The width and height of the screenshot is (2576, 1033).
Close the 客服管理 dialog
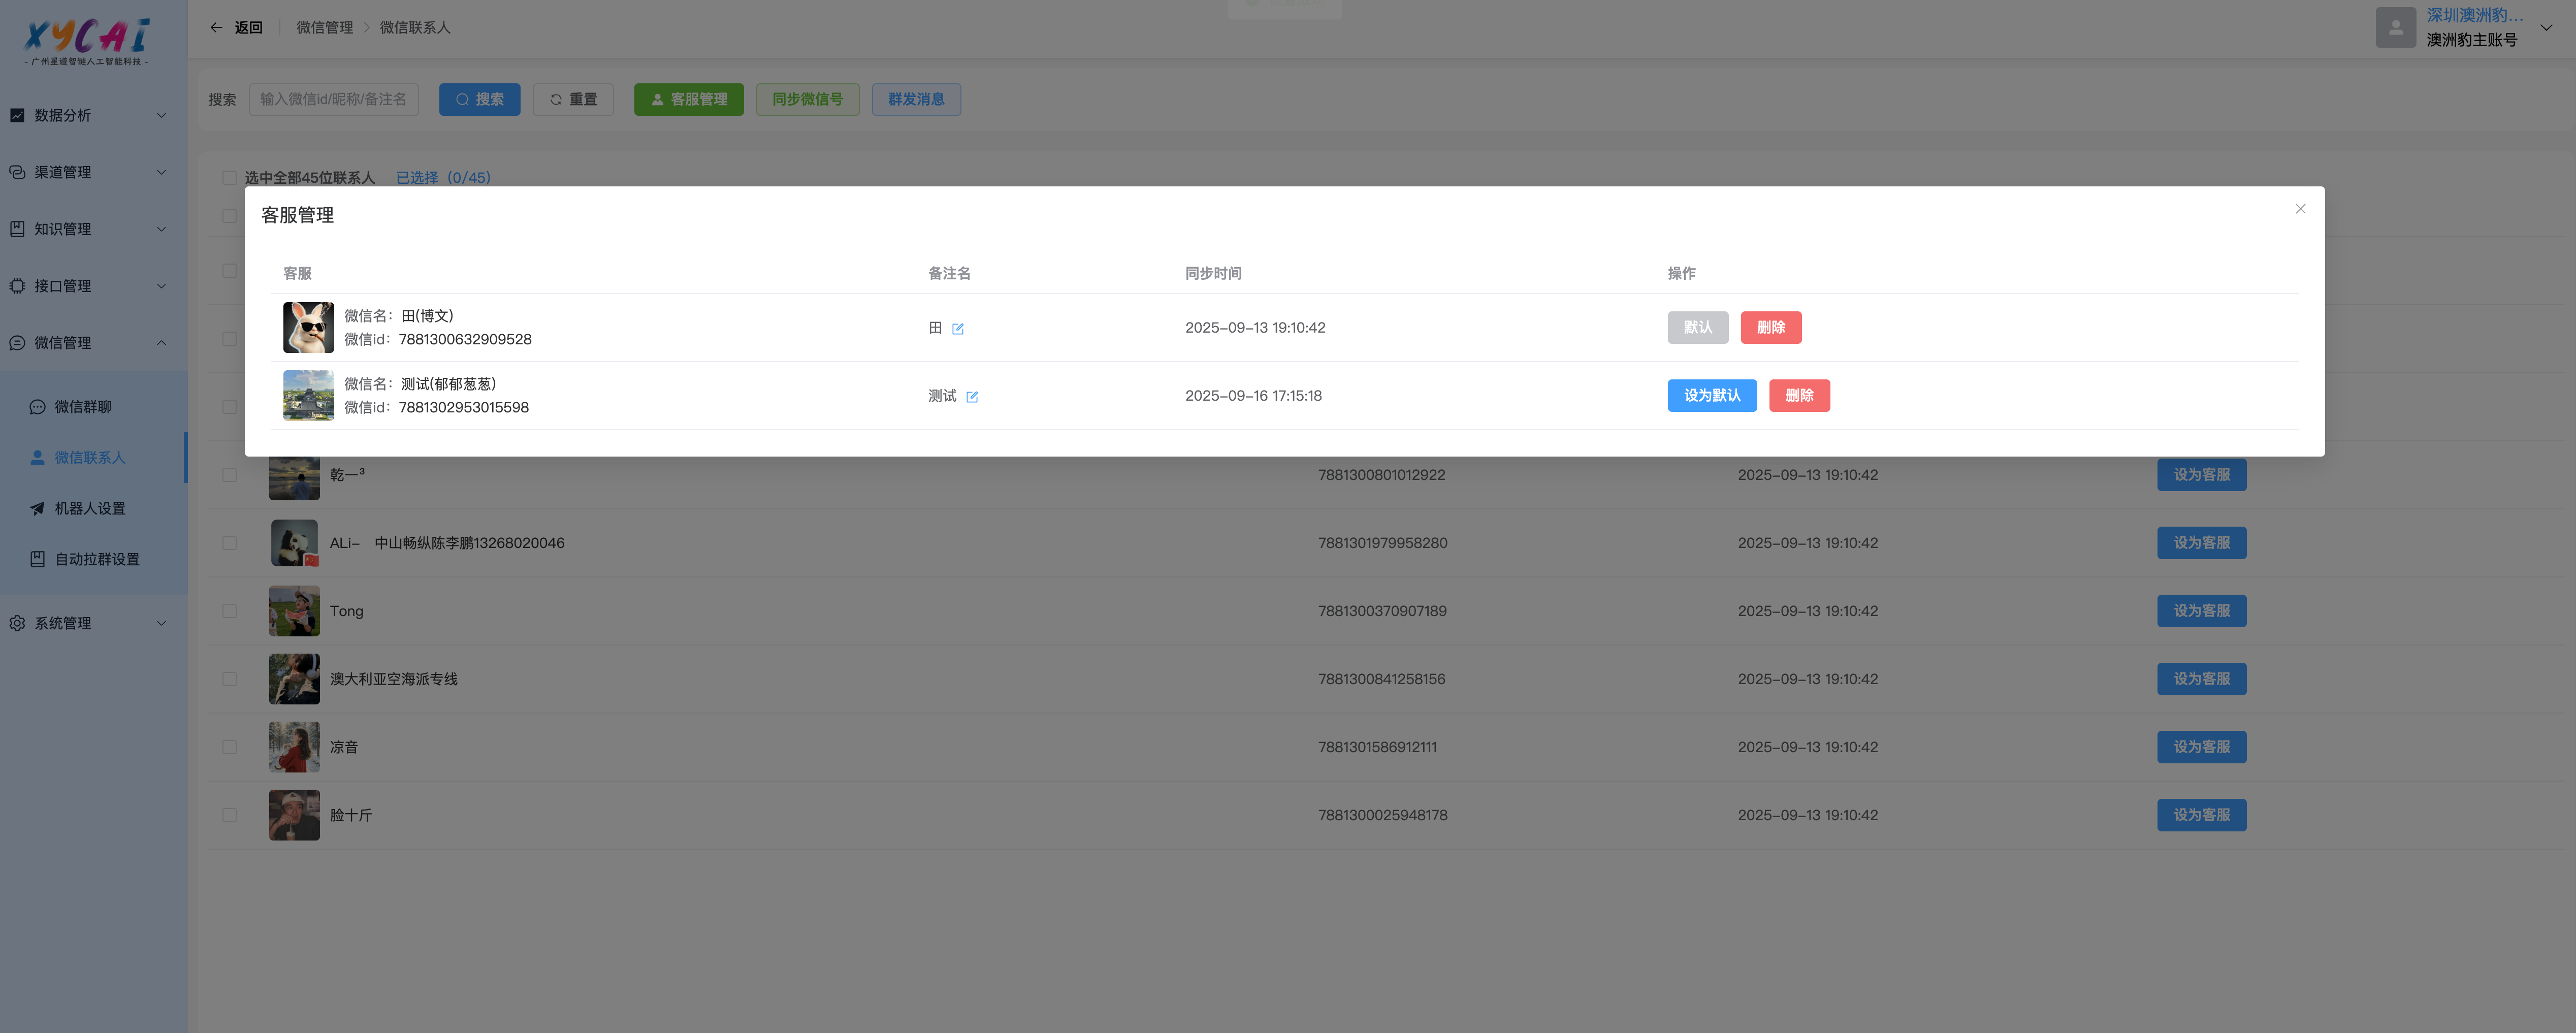(x=2300, y=209)
